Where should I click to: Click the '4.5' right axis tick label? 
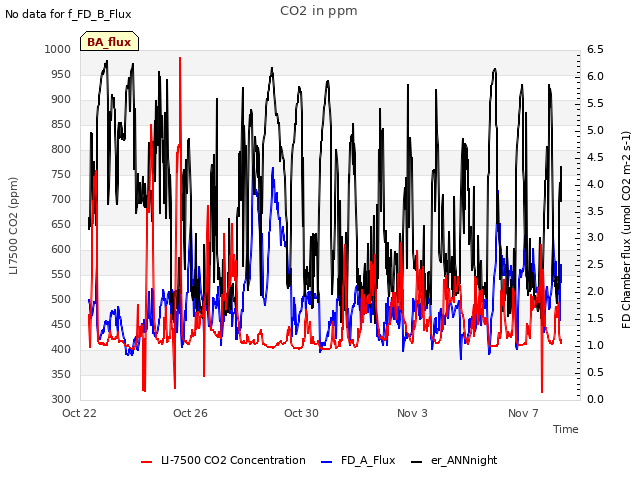596,157
